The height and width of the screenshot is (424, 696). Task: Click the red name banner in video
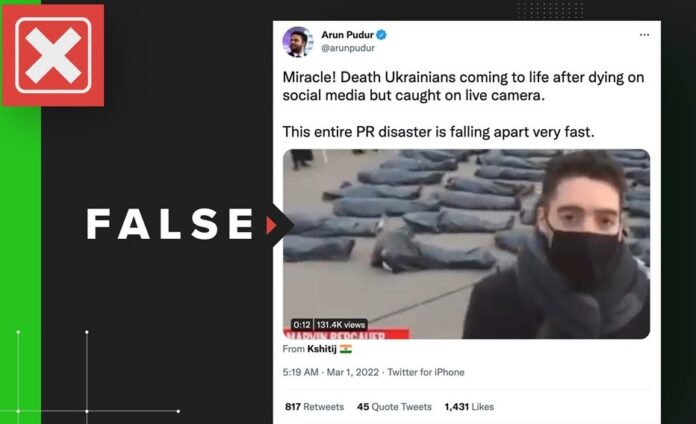pyautogui.click(x=346, y=334)
